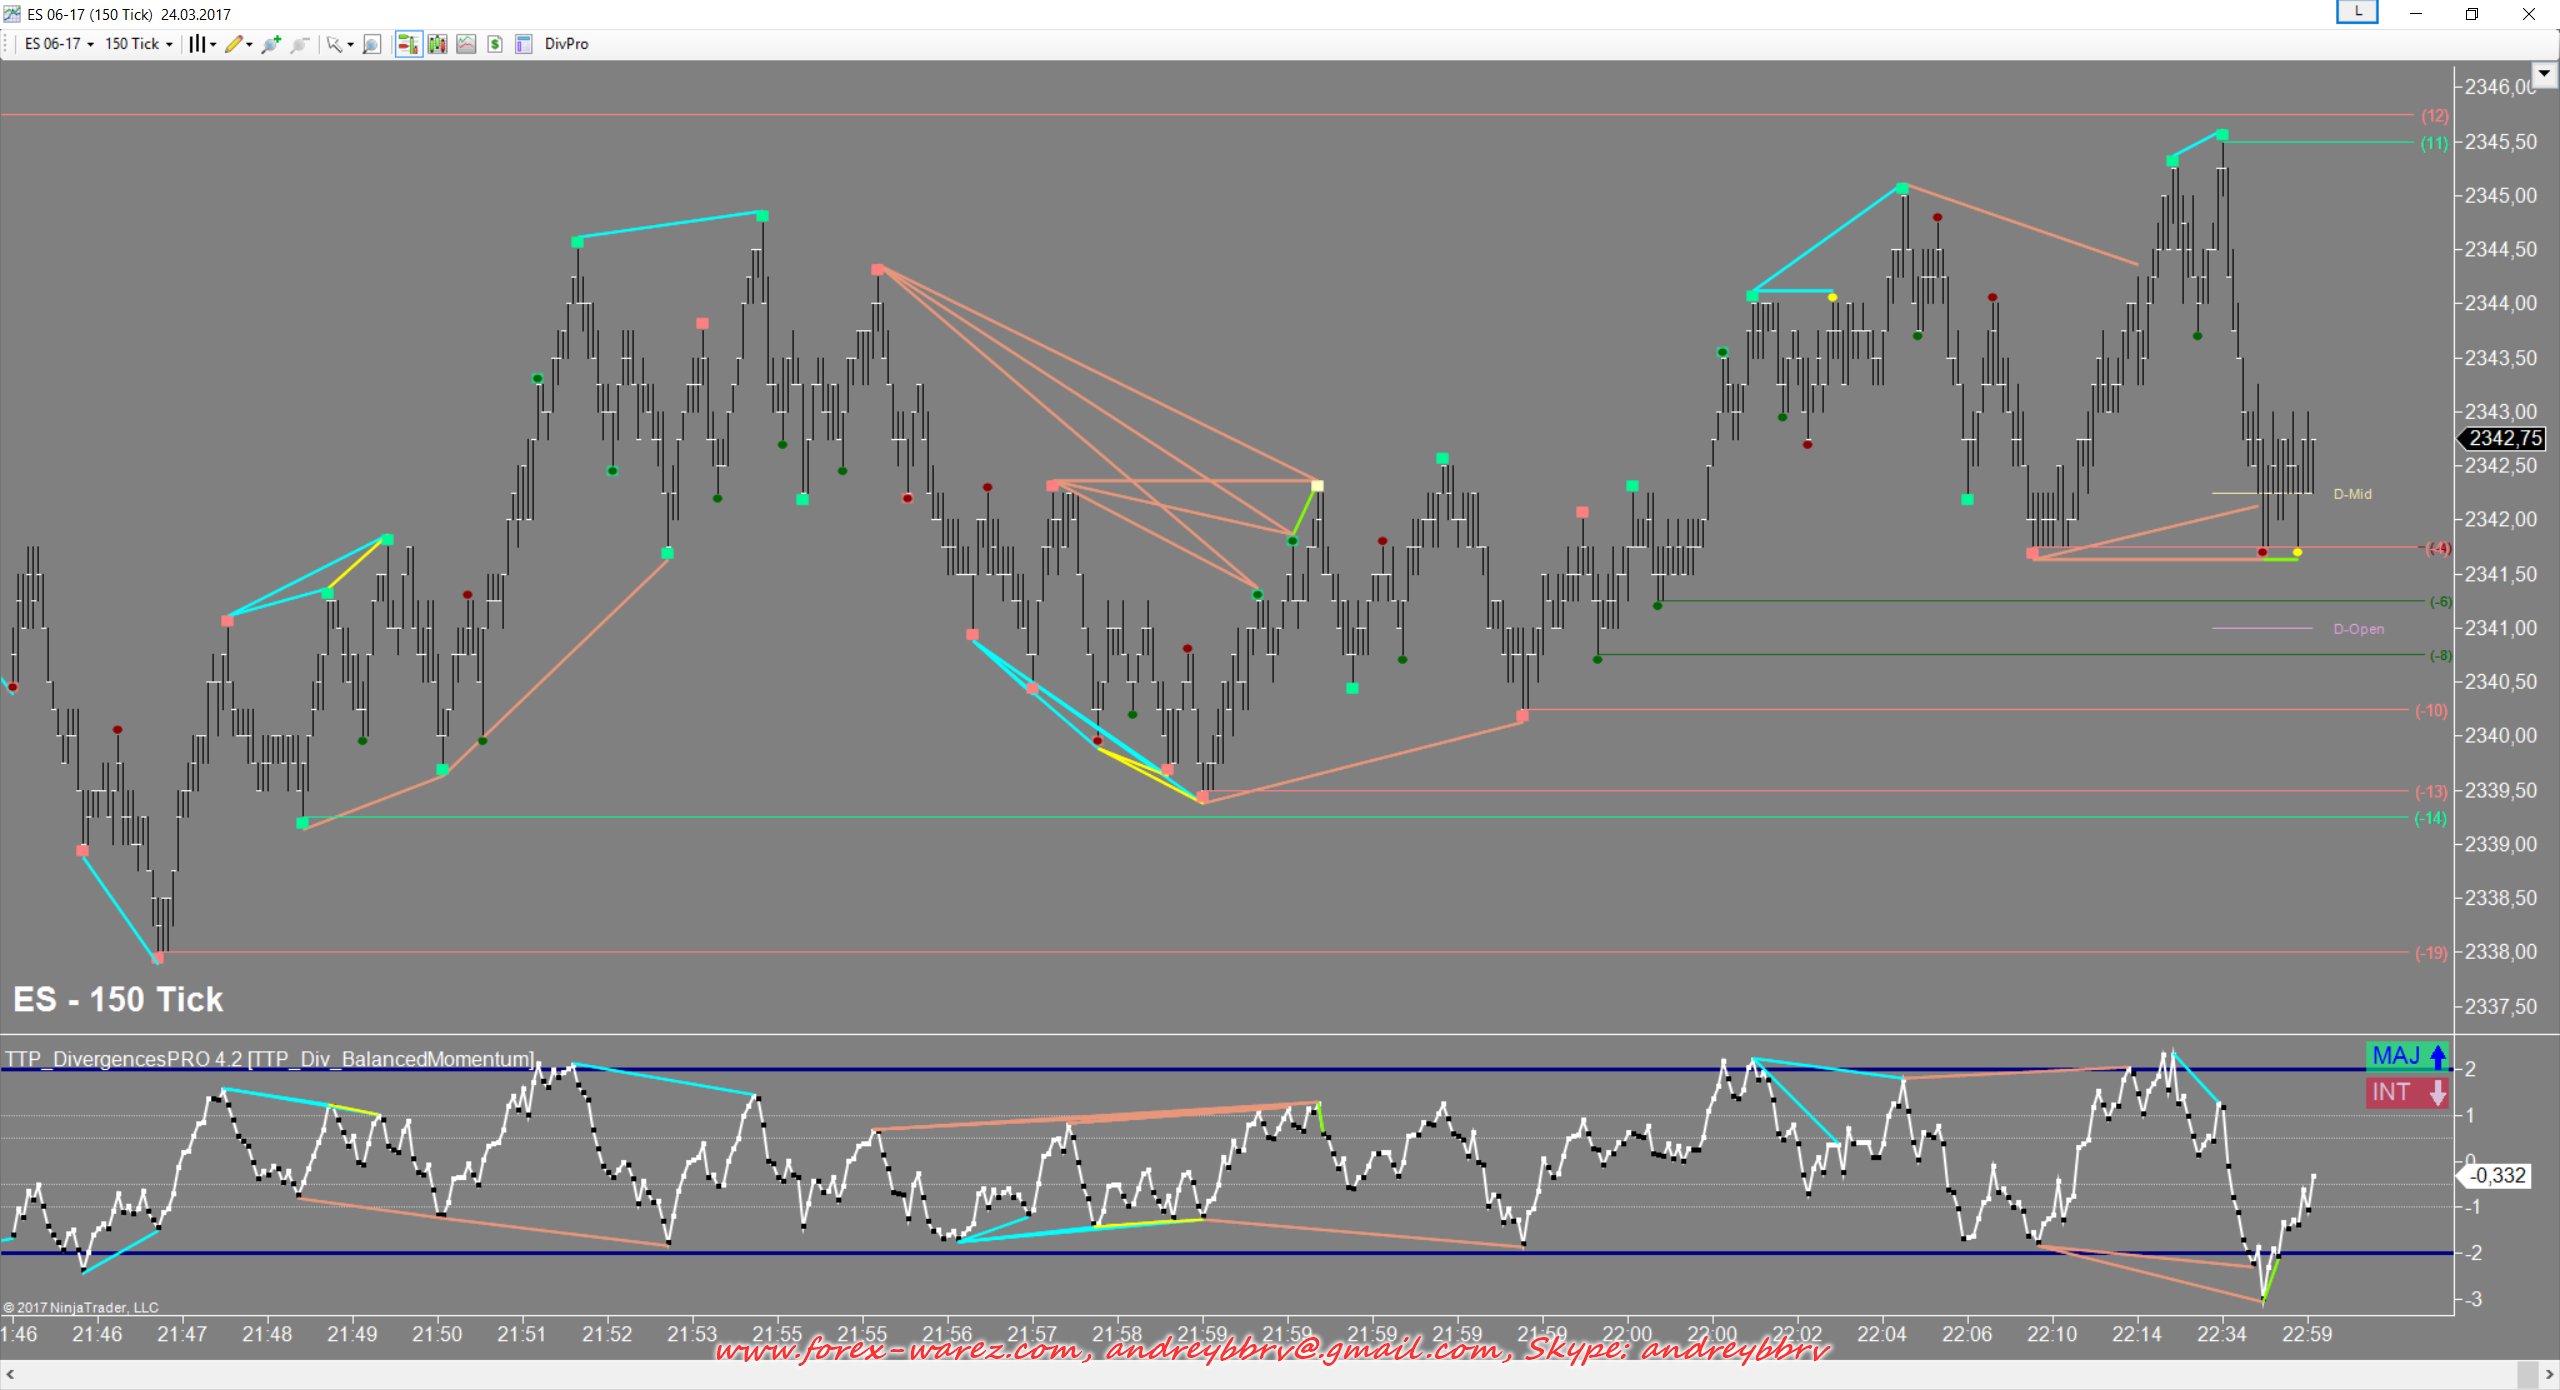Screen dimensions: 2560x1390
Task: Open the Strategies dollar icon
Action: [495, 44]
